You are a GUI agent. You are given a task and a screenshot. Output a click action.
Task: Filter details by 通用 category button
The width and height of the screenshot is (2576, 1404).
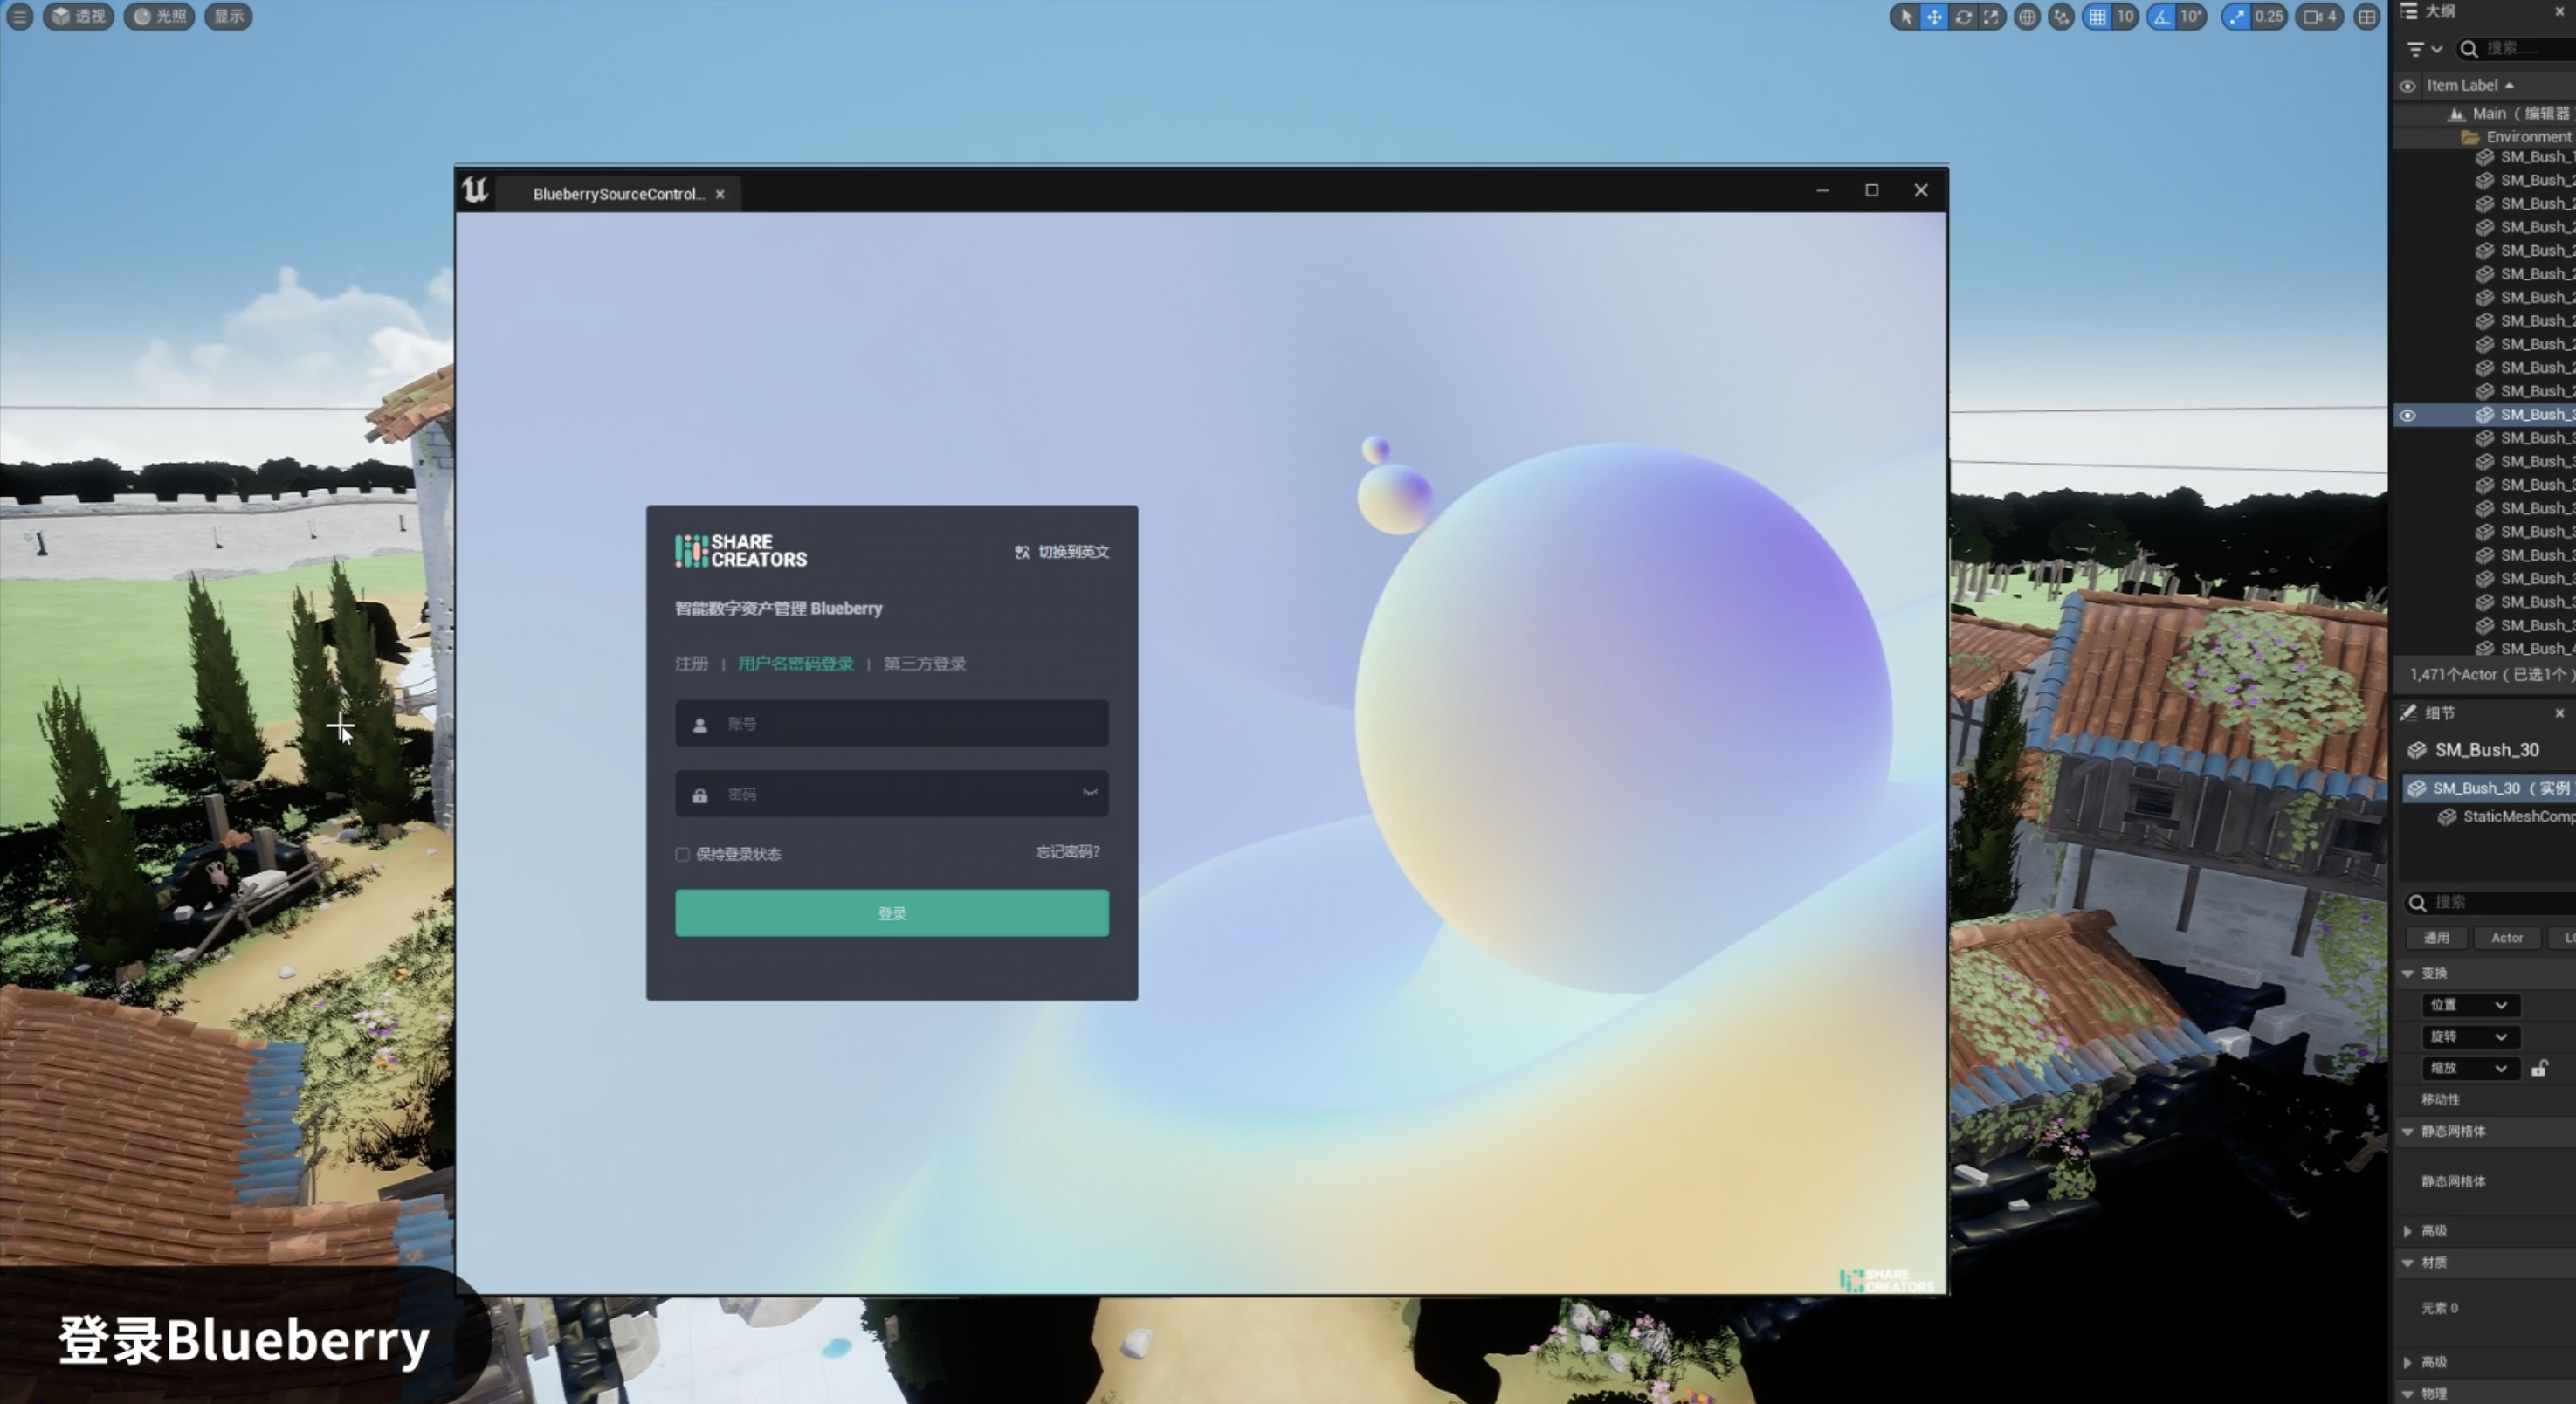coord(2436,938)
